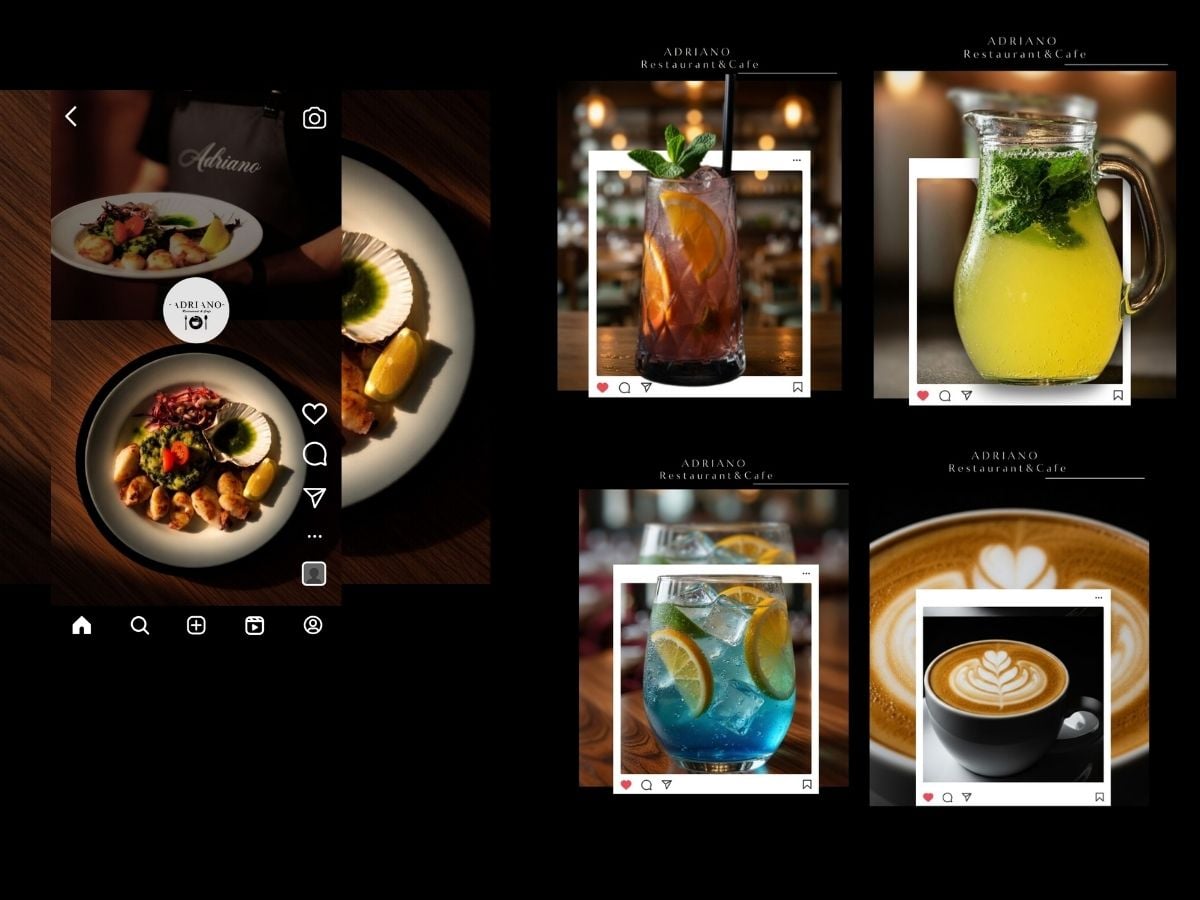Tap share icon under the latte art post

coord(966,797)
